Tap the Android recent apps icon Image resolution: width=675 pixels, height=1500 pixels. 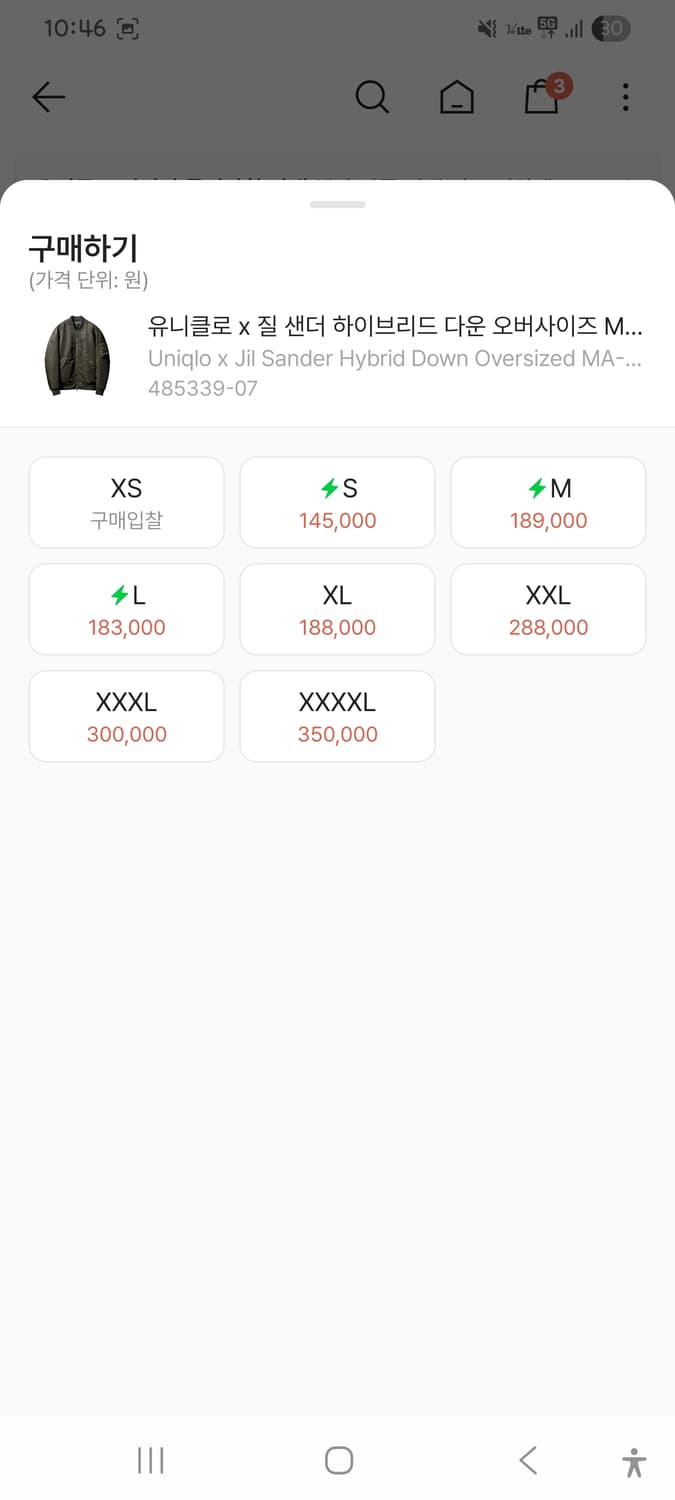[x=151, y=1460]
